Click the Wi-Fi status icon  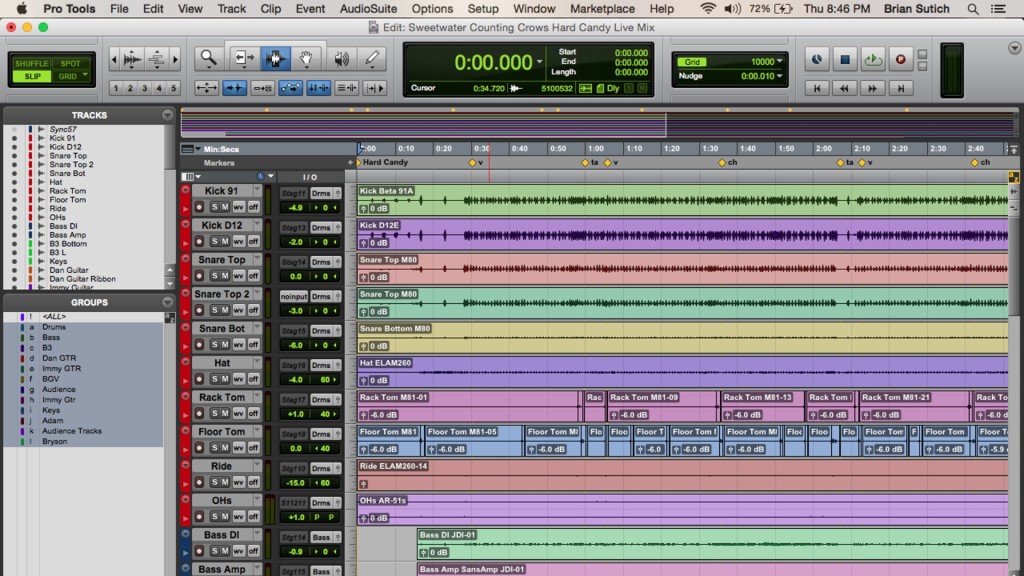[x=707, y=9]
